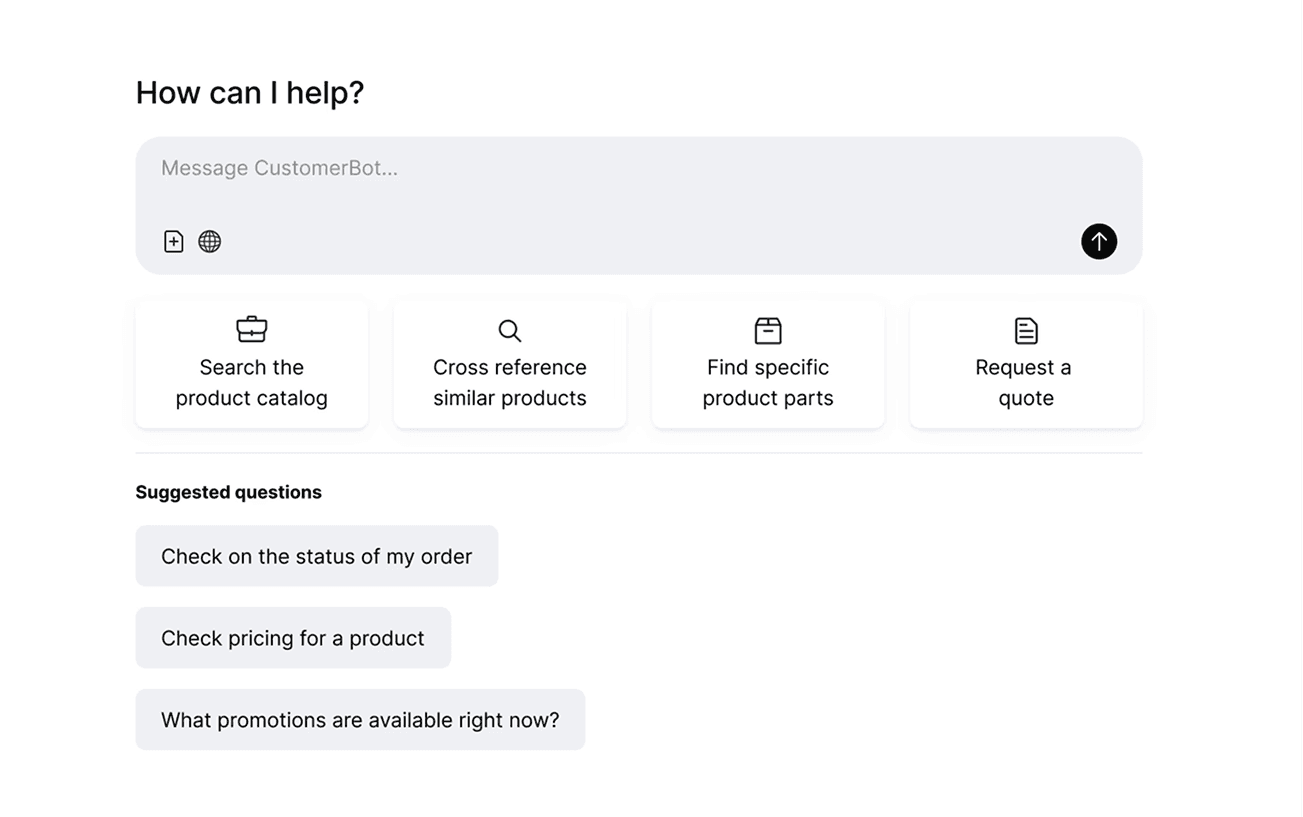Choose 'Cross reference similar products' label
Image resolution: width=1303 pixels, height=817 pixels.
[x=510, y=383]
